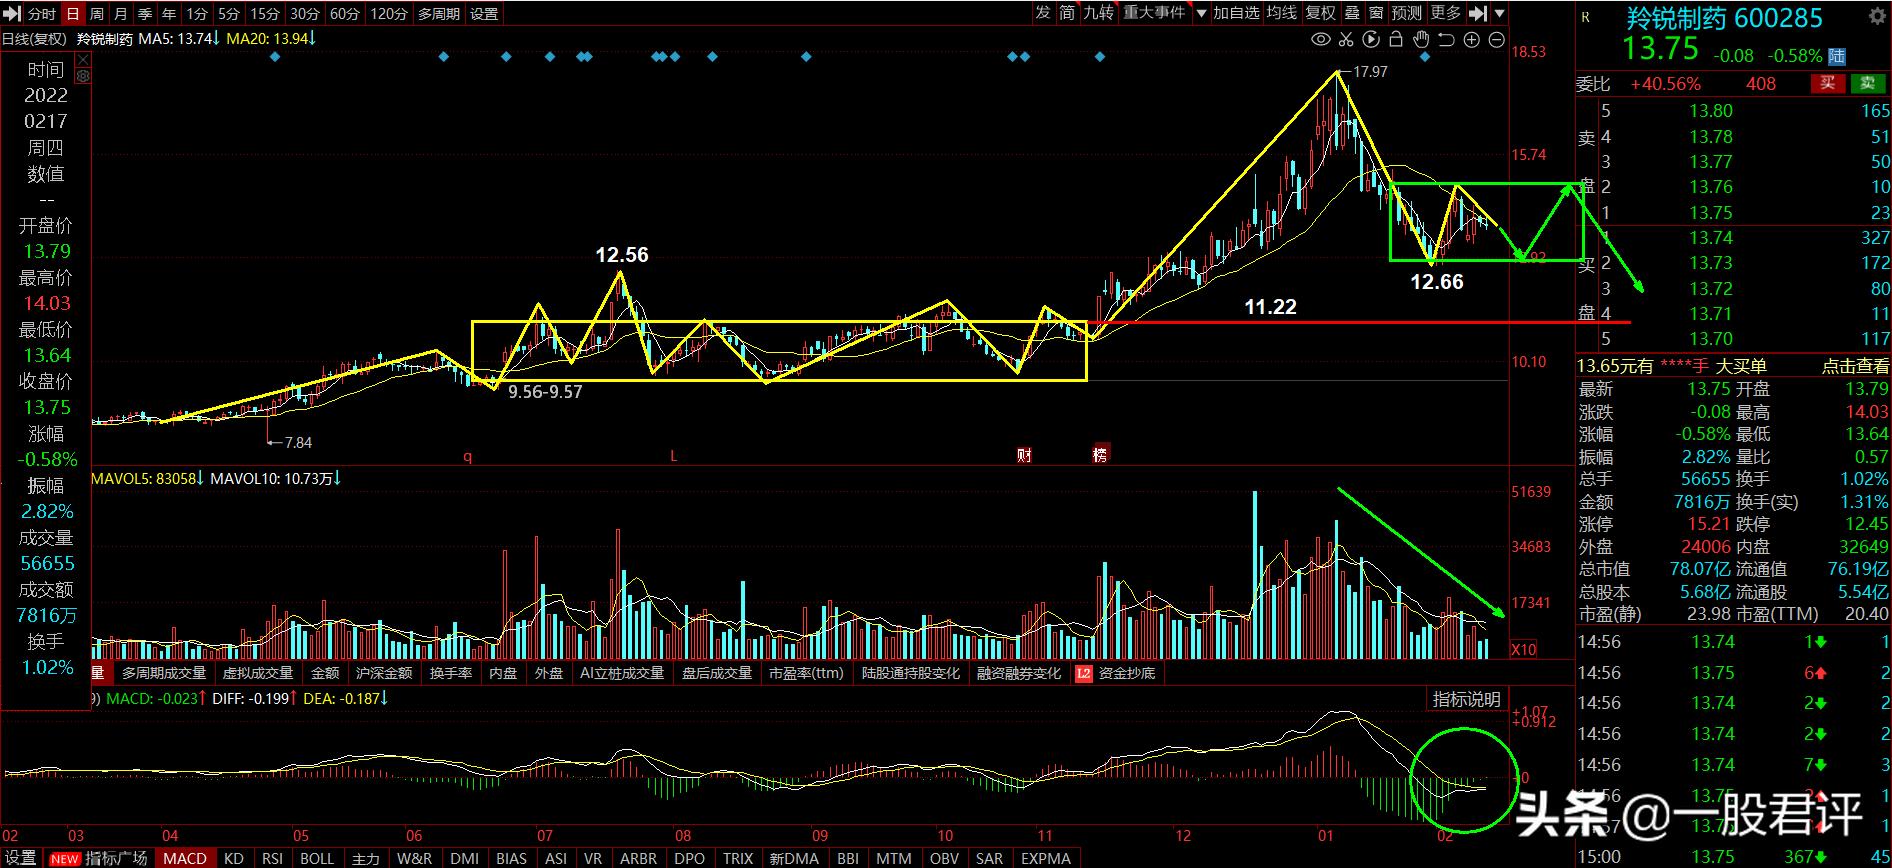Click the 指标说明 indicator description button
The width and height of the screenshot is (1892, 868).
1466,699
